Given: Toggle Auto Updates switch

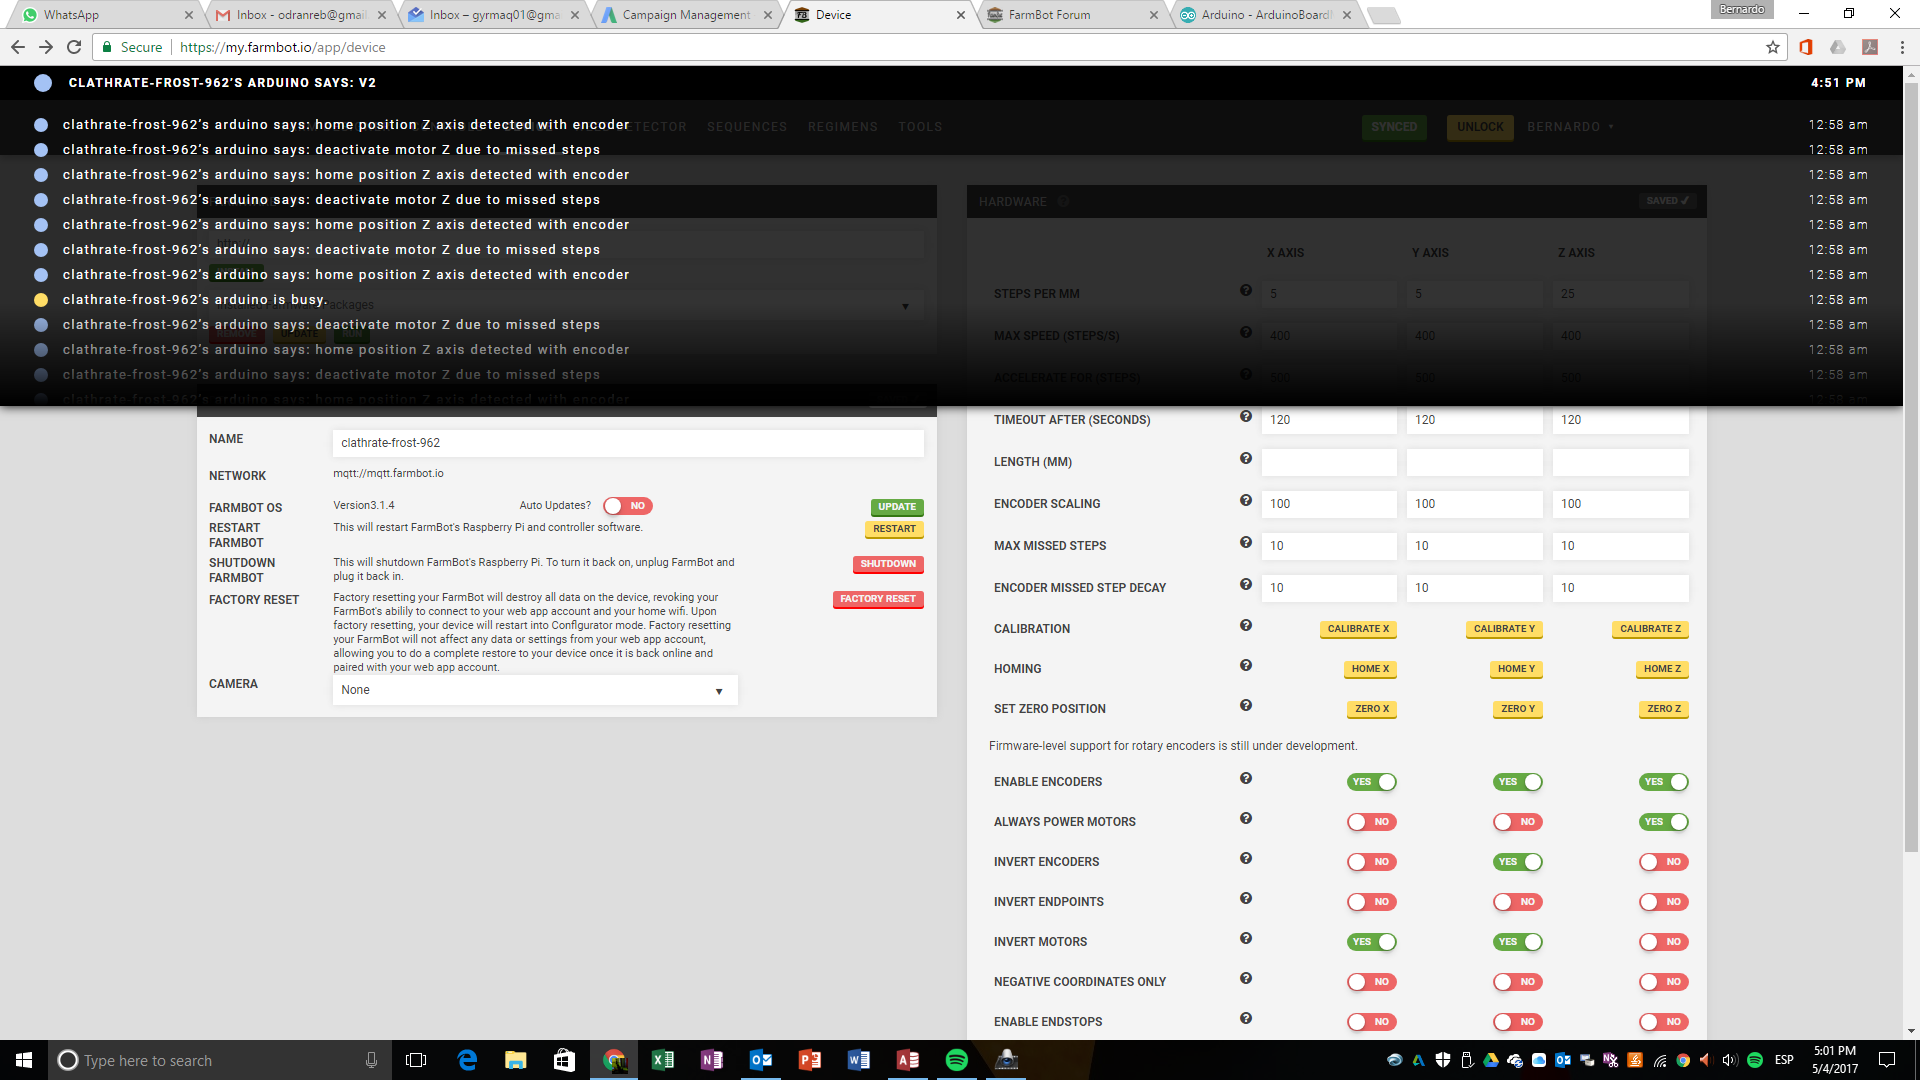Looking at the screenshot, I should tap(628, 506).
